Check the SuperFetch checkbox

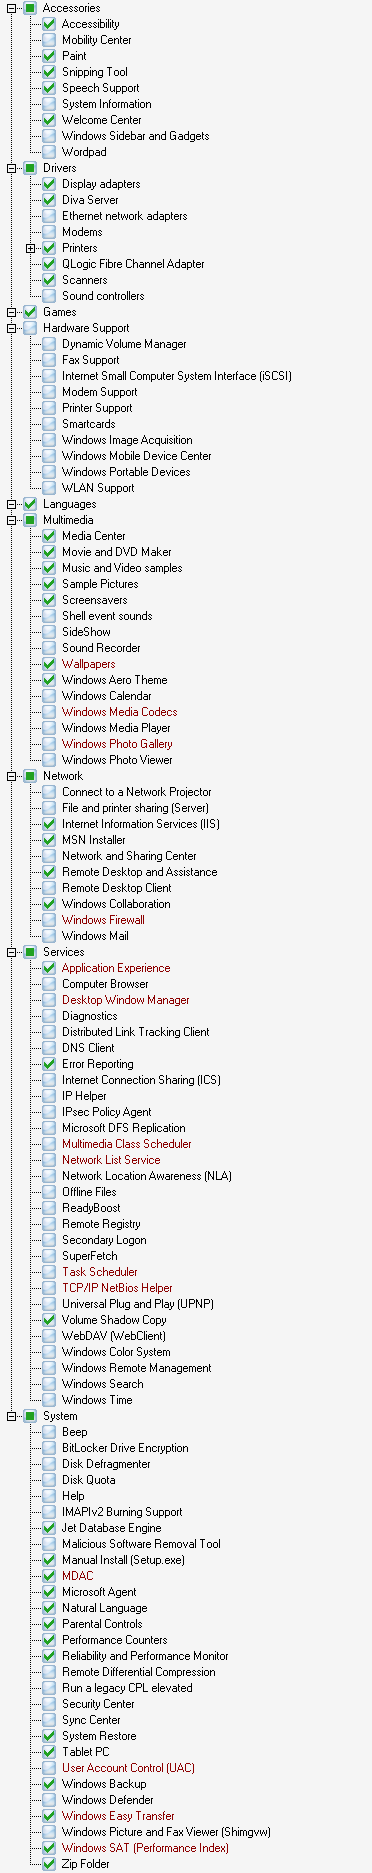click(x=49, y=1256)
